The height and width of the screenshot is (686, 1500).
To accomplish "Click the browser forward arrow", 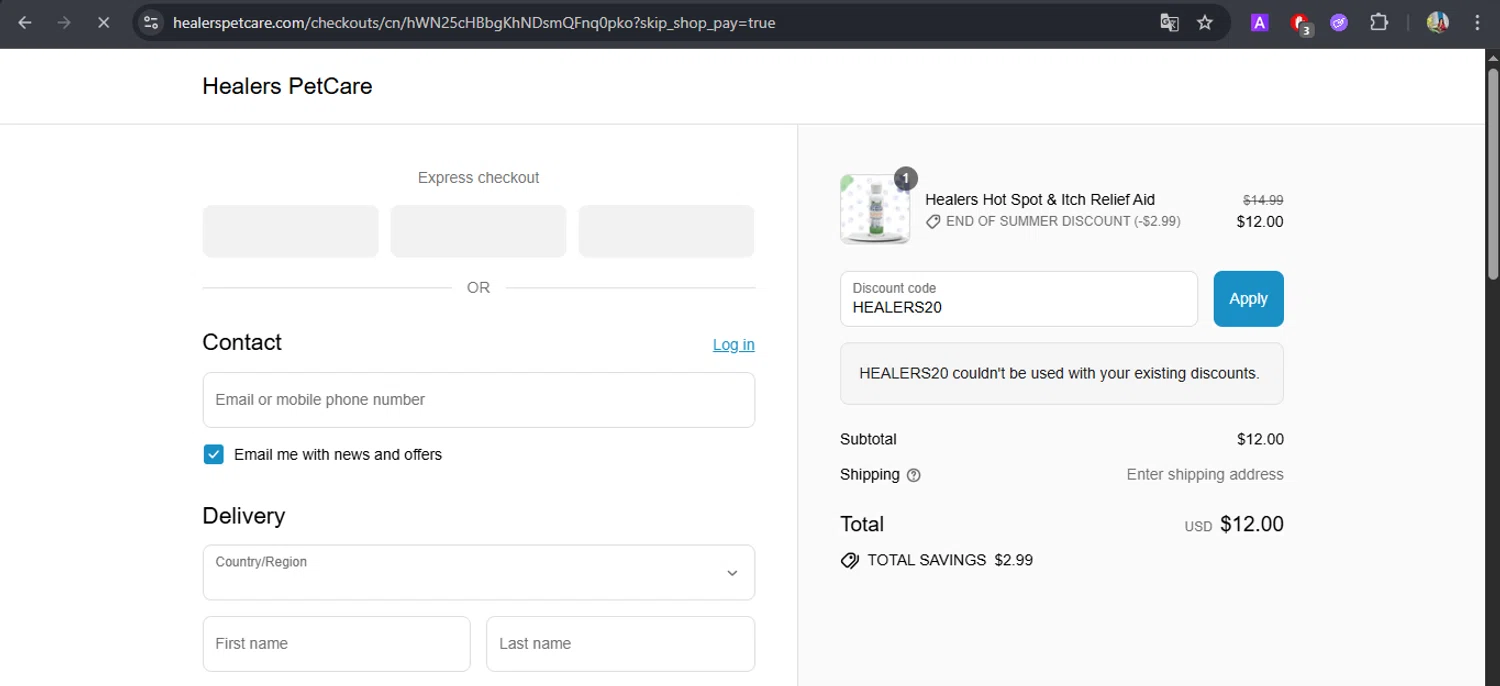I will point(64,22).
